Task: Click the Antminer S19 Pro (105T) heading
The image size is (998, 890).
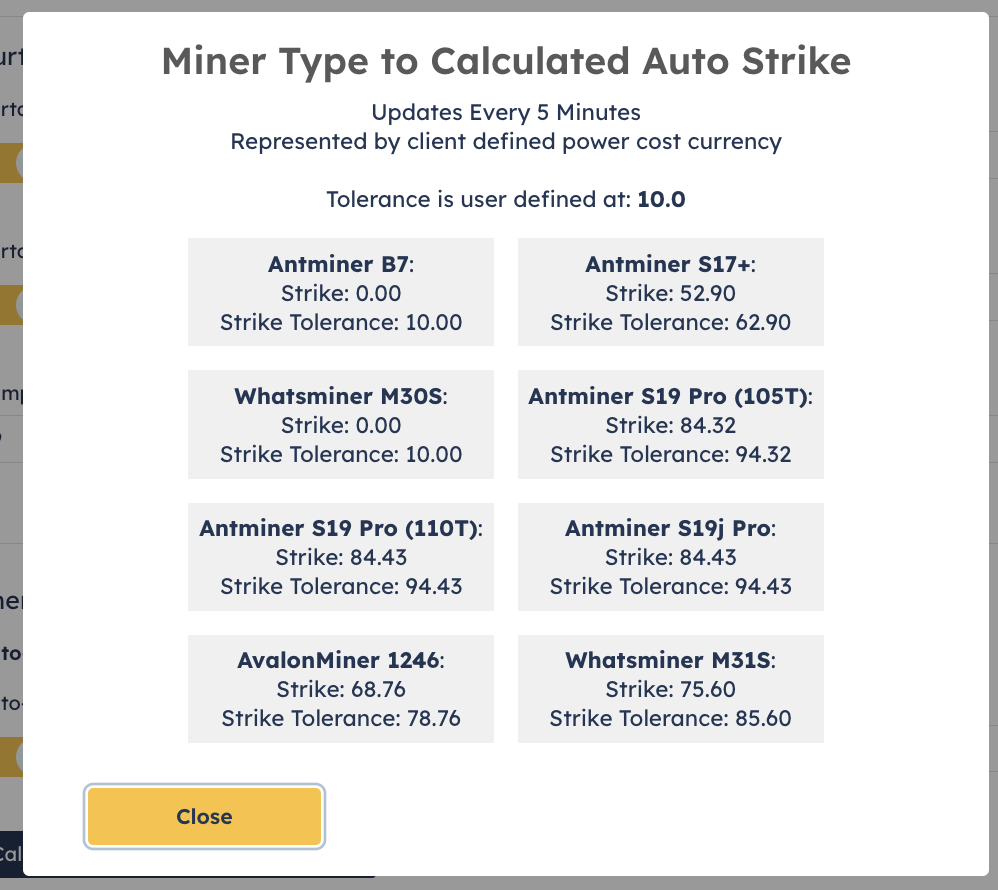Action: (x=669, y=397)
